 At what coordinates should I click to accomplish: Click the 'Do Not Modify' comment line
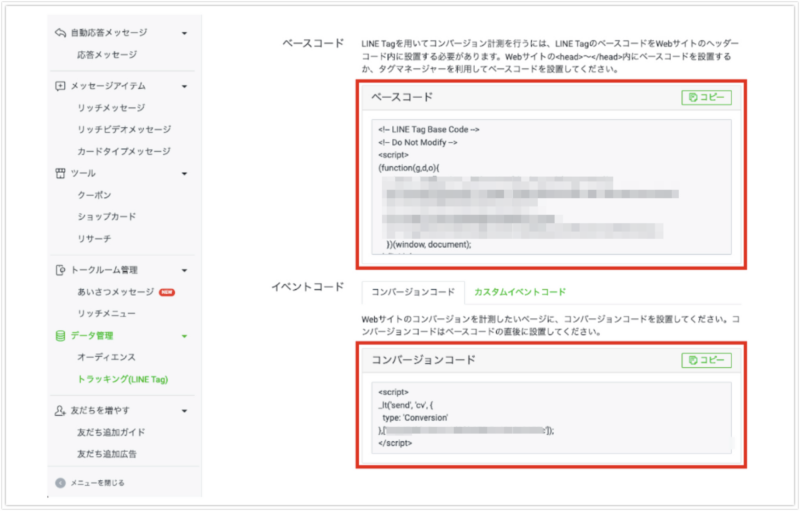point(417,142)
